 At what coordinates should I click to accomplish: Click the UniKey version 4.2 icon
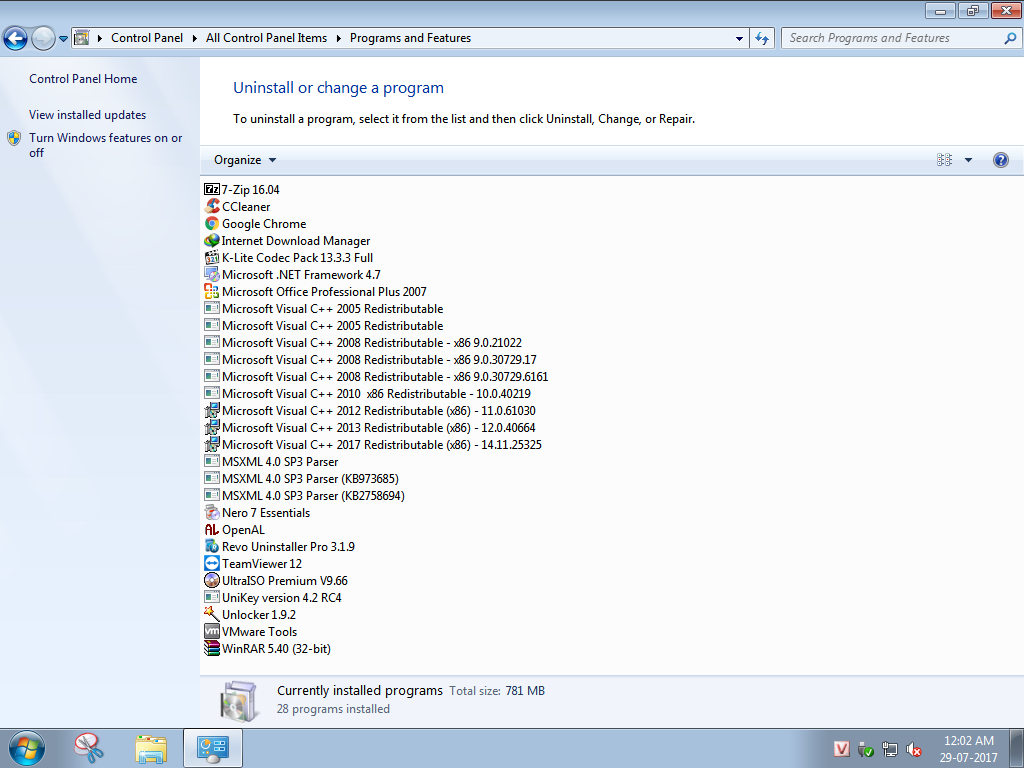212,598
